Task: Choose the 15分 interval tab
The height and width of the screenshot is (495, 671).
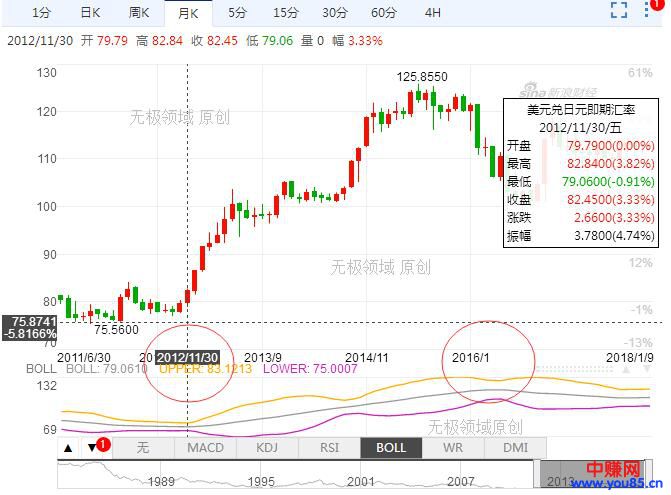Action: click(x=286, y=12)
